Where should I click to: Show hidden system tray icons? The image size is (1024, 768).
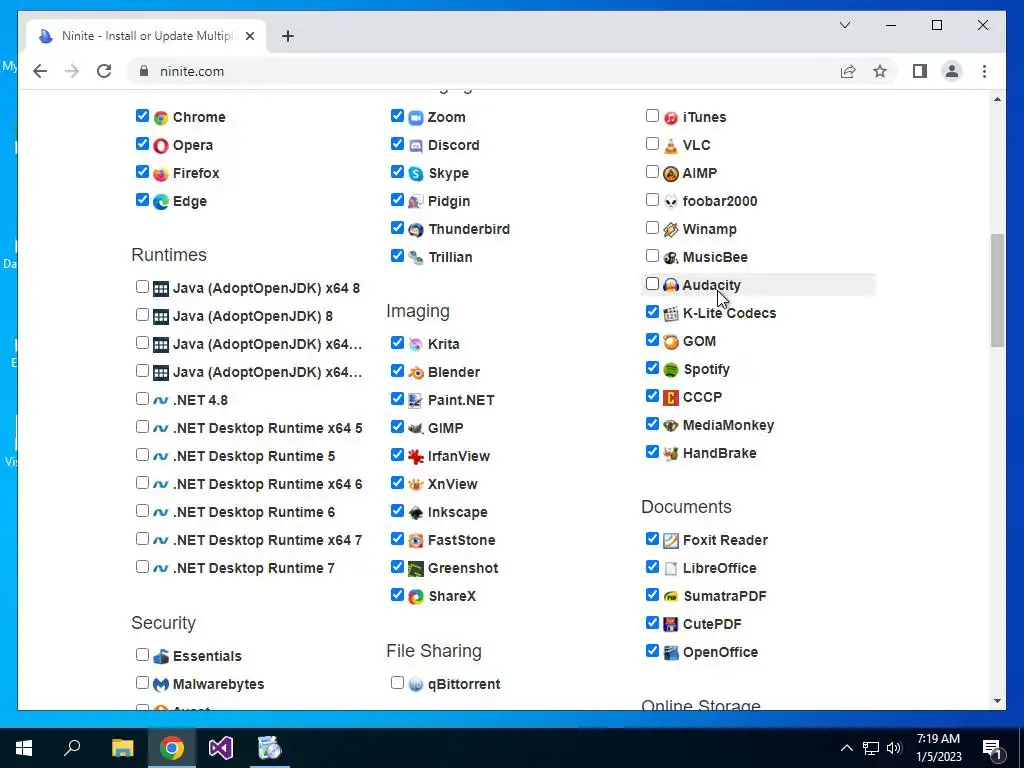[x=846, y=748]
